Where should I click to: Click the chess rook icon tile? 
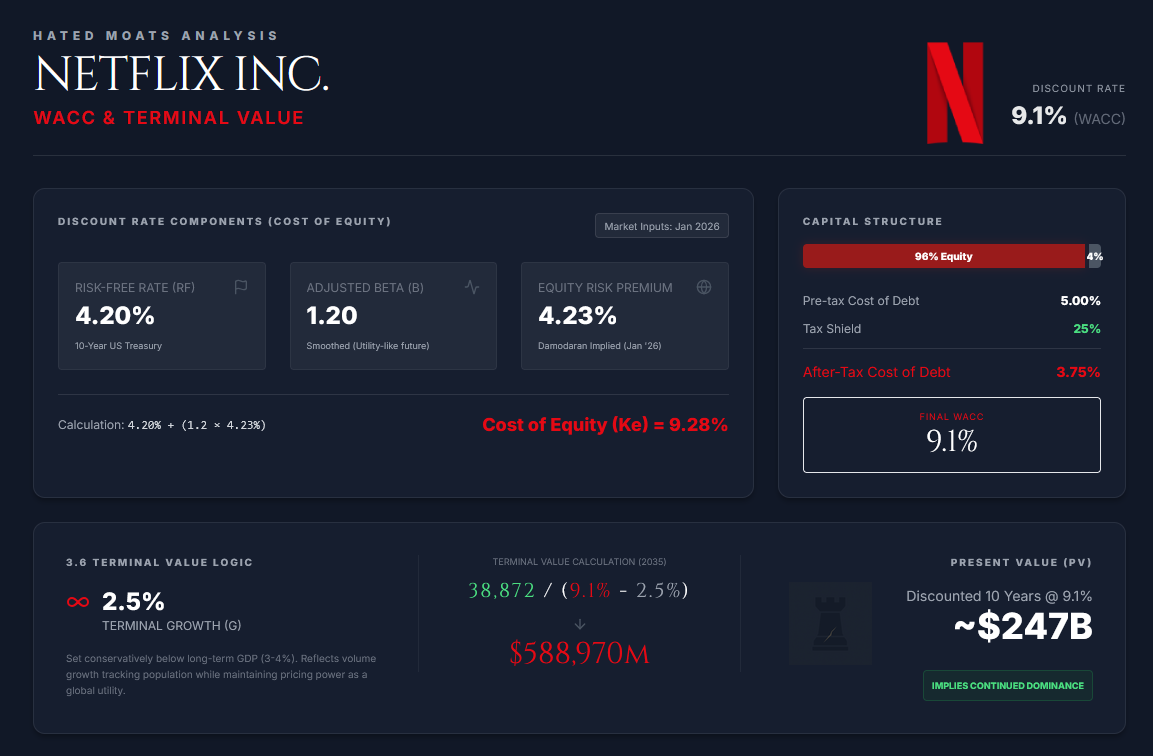(830, 624)
